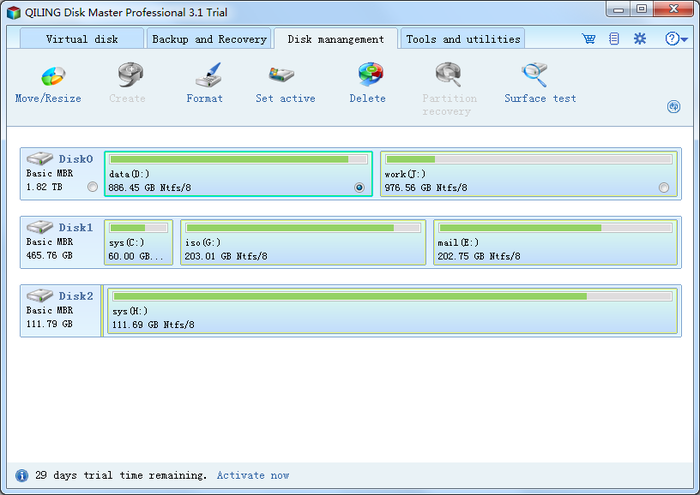The height and width of the screenshot is (495, 700).
Task: Click the Delete label
Action: coord(367,98)
